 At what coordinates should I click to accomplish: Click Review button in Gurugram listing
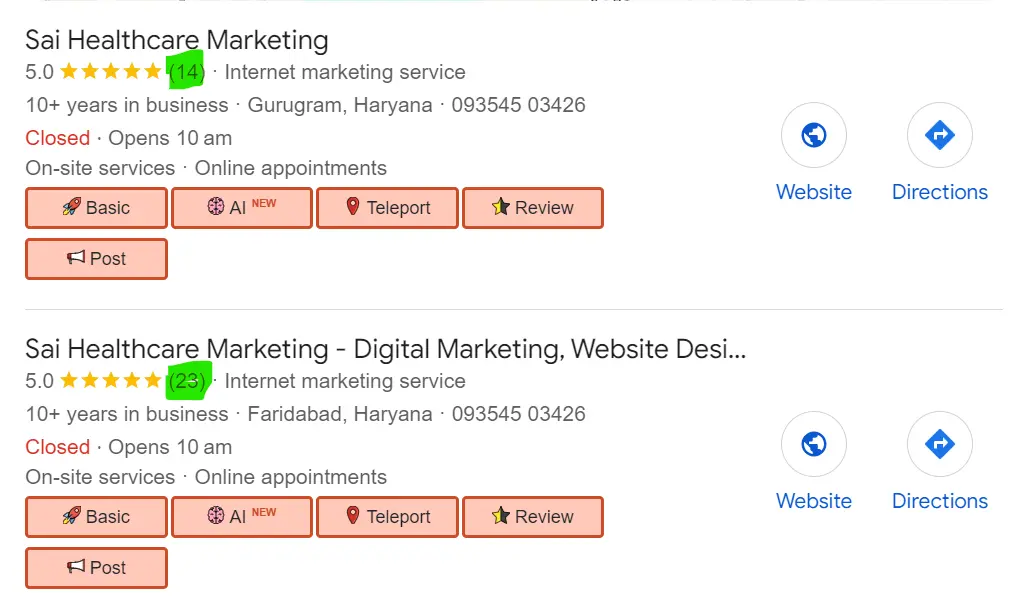coord(533,208)
